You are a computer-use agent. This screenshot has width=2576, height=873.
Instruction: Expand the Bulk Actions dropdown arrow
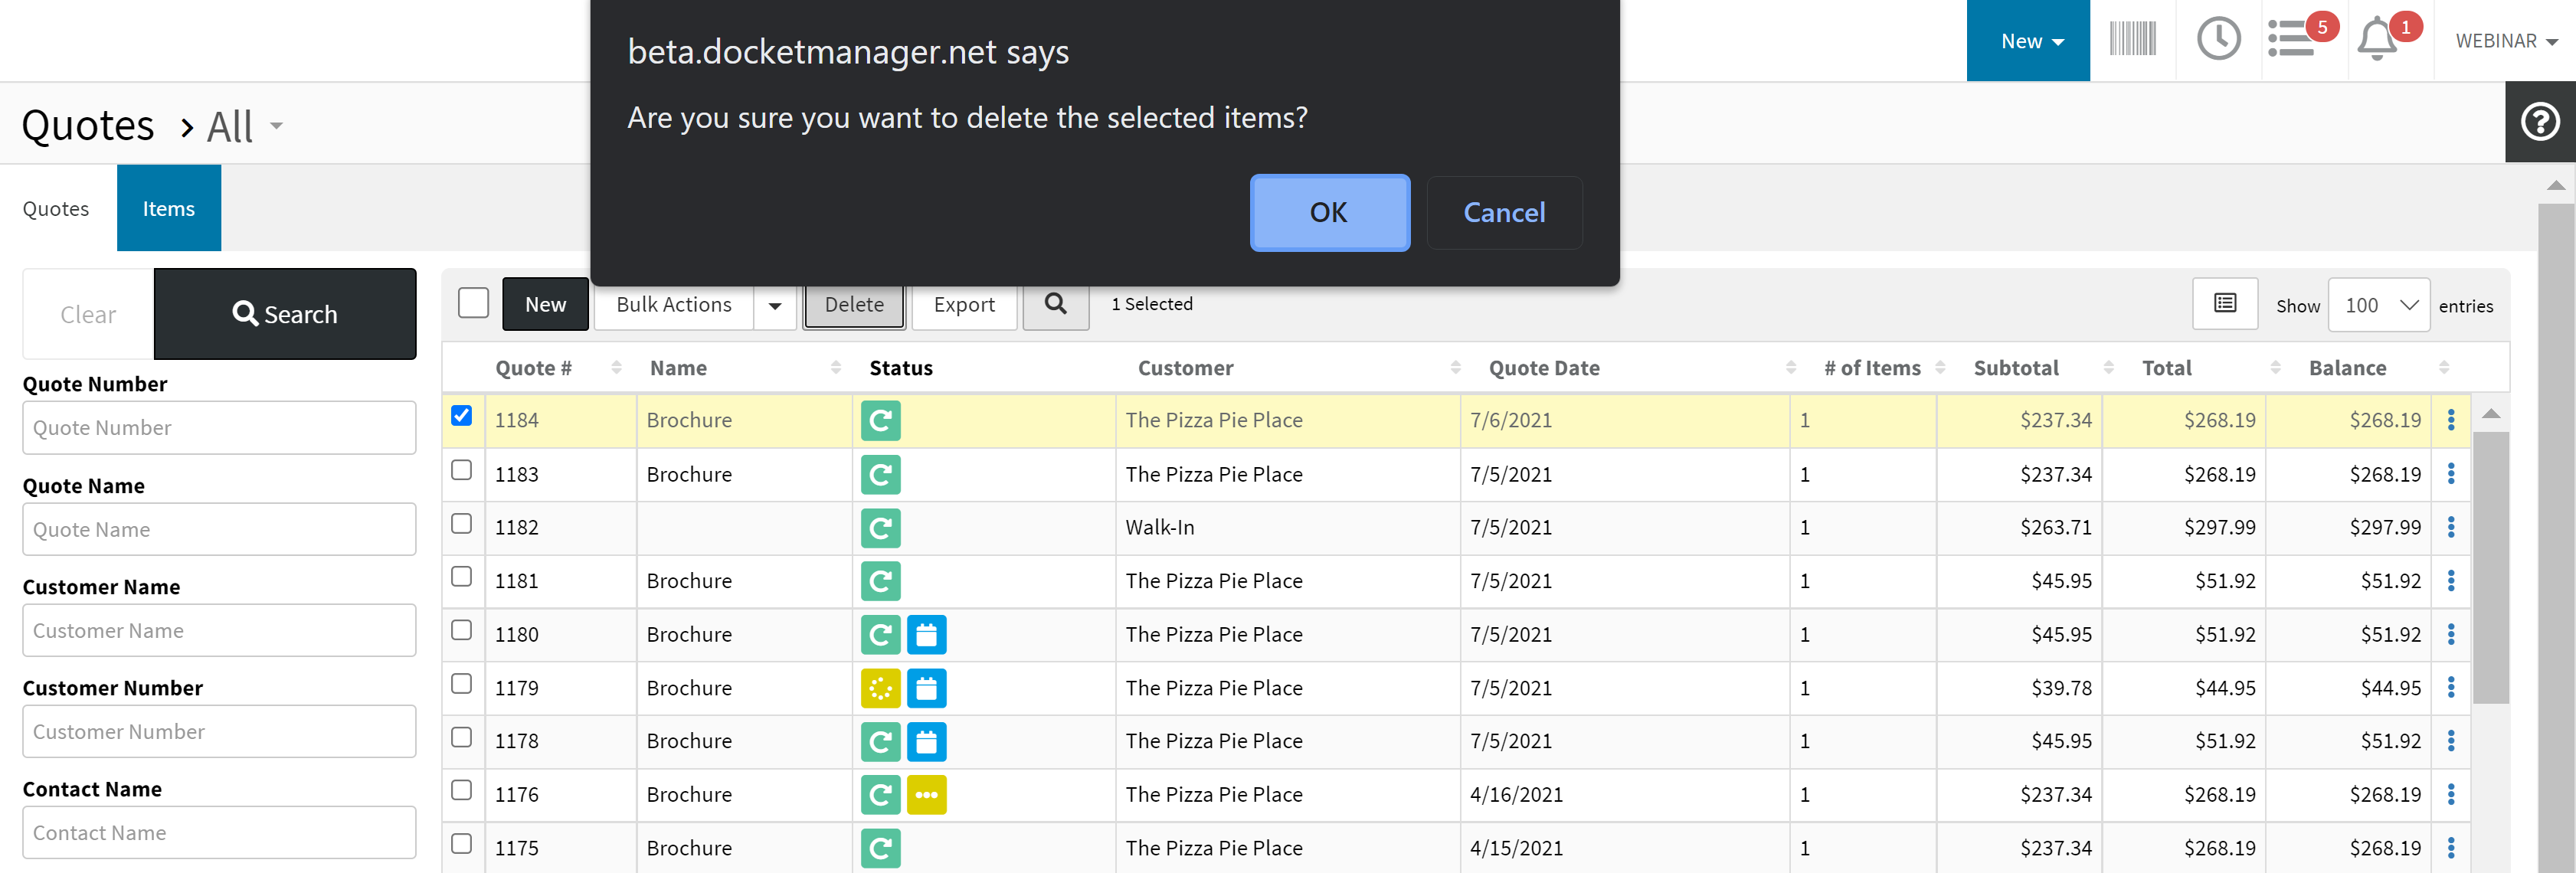(x=774, y=305)
